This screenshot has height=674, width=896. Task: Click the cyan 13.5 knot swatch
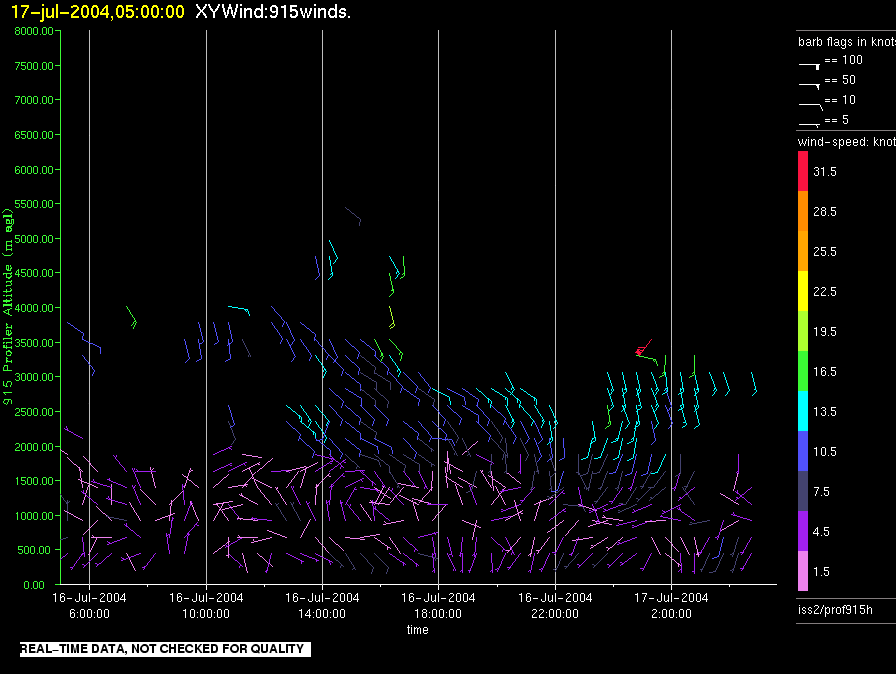[803, 411]
